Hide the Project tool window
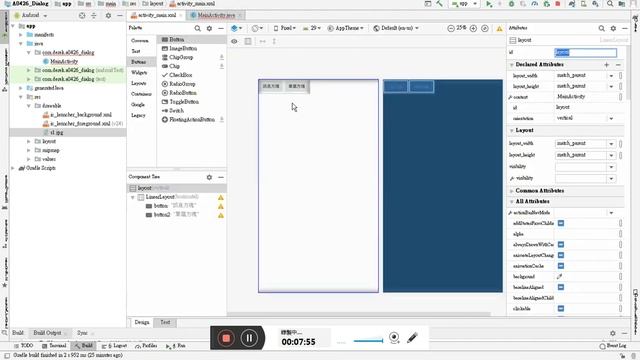This screenshot has width=640, height=360. click(120, 16)
